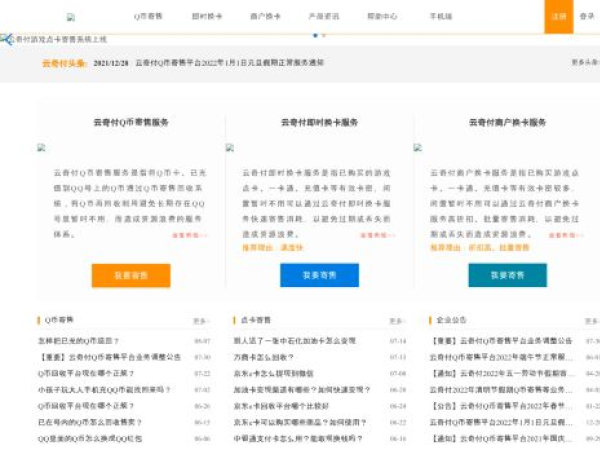Click the orange marker beside 企业公告 list heading
This screenshot has width=600, height=450.
coord(430,320)
